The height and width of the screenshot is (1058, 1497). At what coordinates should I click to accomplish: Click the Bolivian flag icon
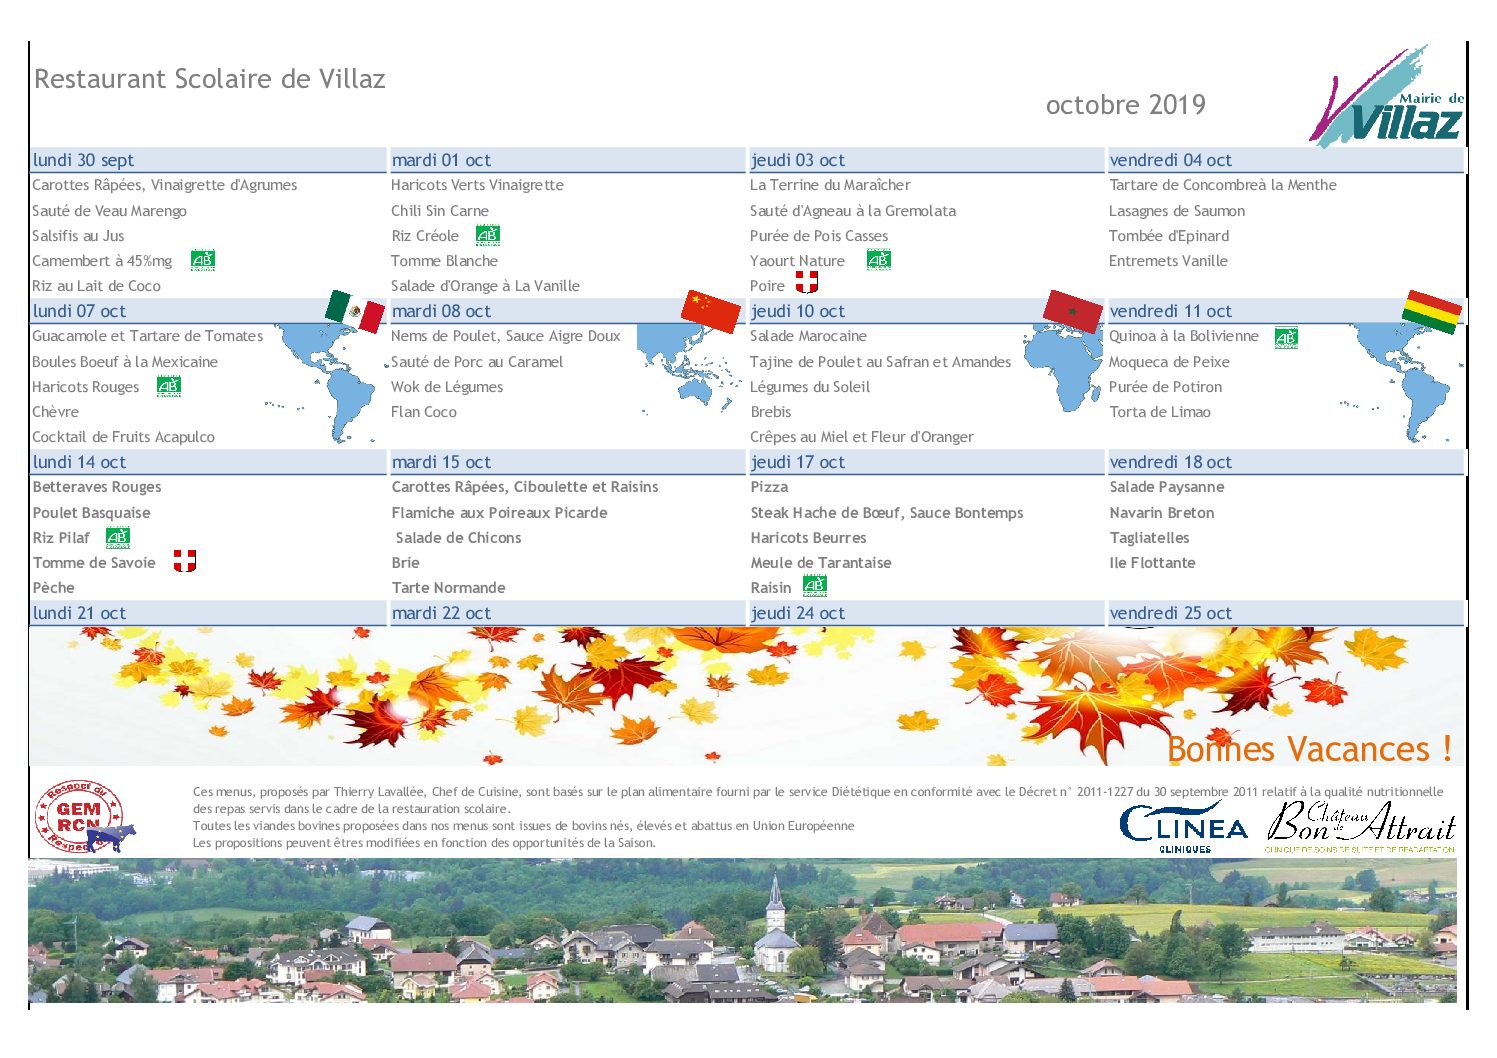[x=1431, y=311]
